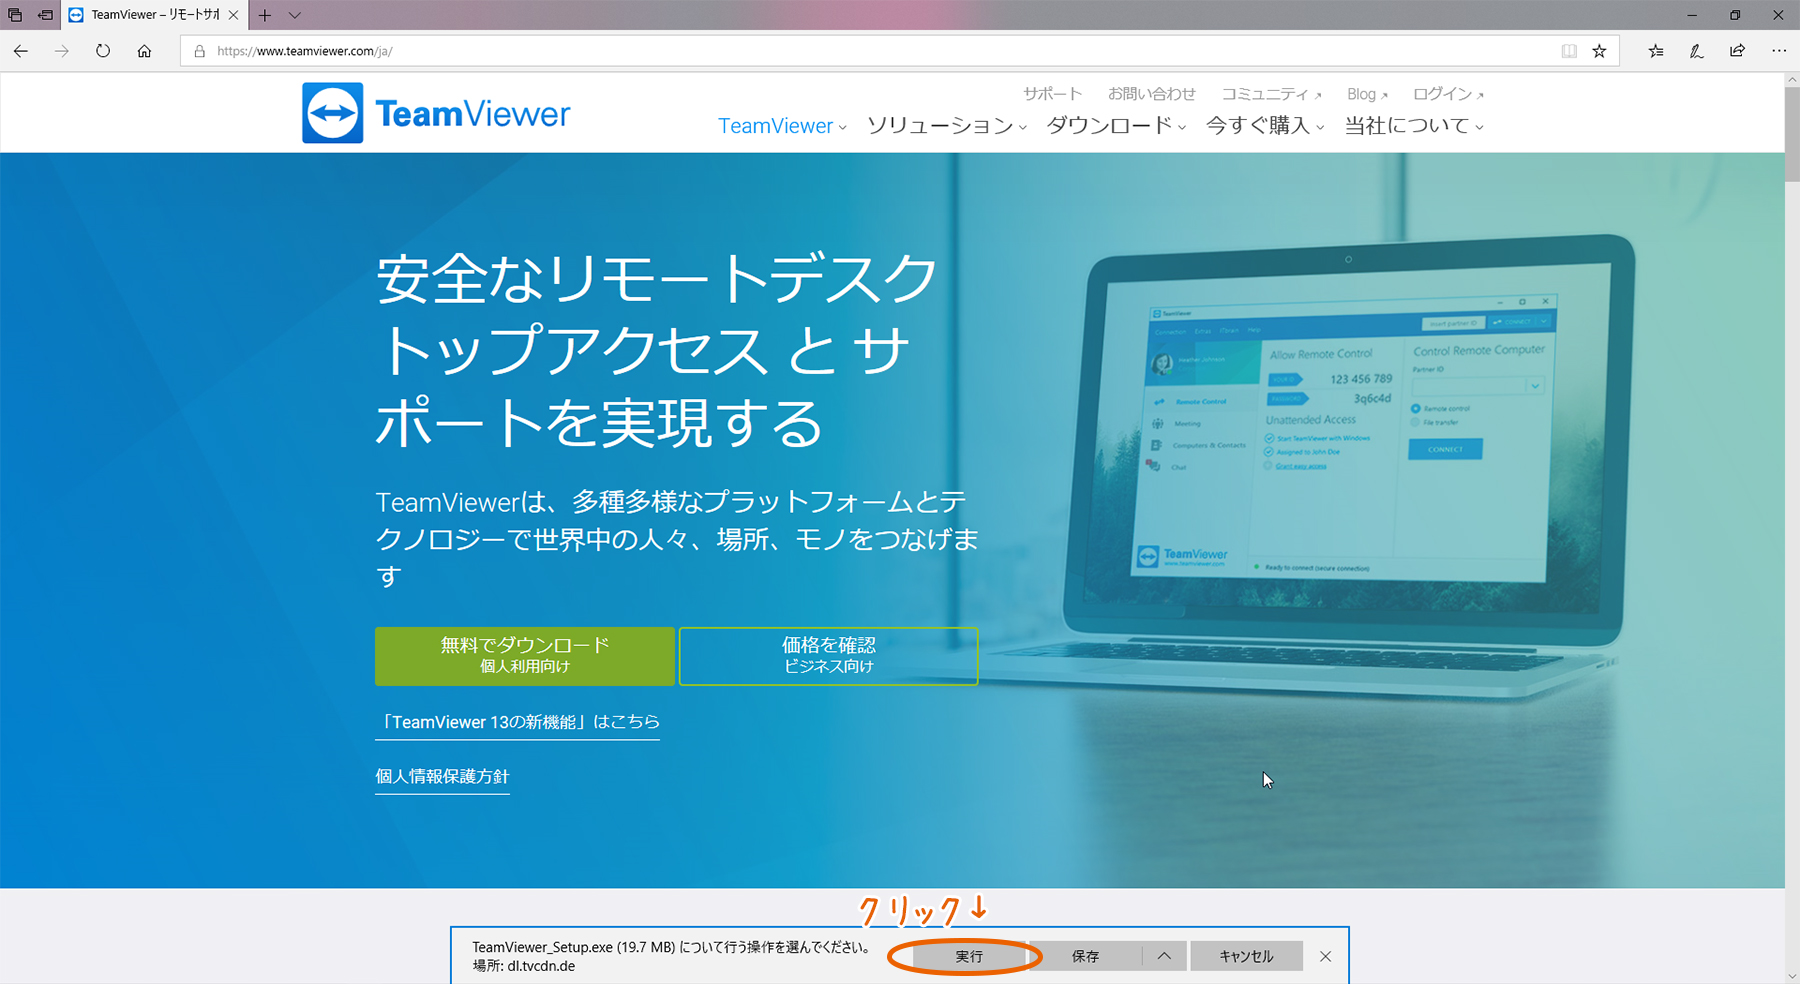Viewport: 1800px width, 984px height.
Task: Open Edge settings ellipsis menu
Action: [x=1779, y=51]
